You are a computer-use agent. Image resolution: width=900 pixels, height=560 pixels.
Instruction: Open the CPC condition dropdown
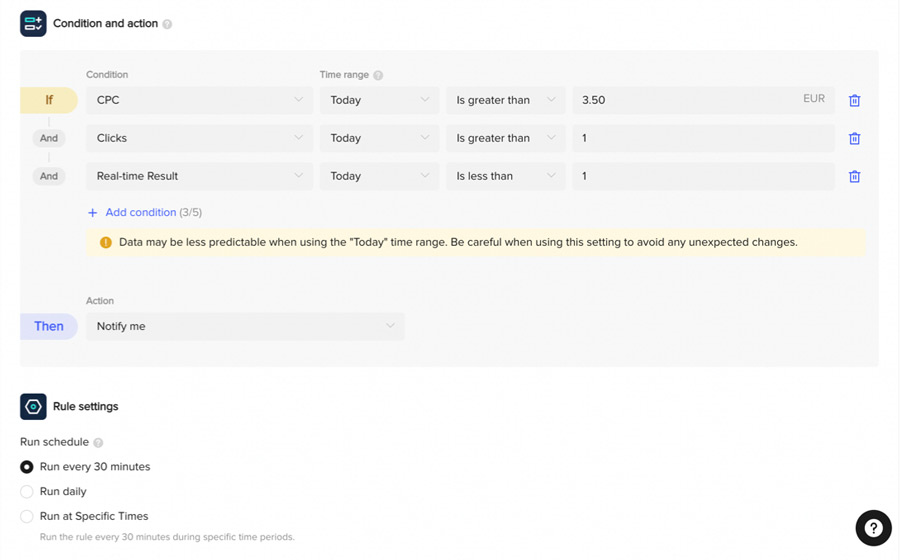[x=199, y=100]
